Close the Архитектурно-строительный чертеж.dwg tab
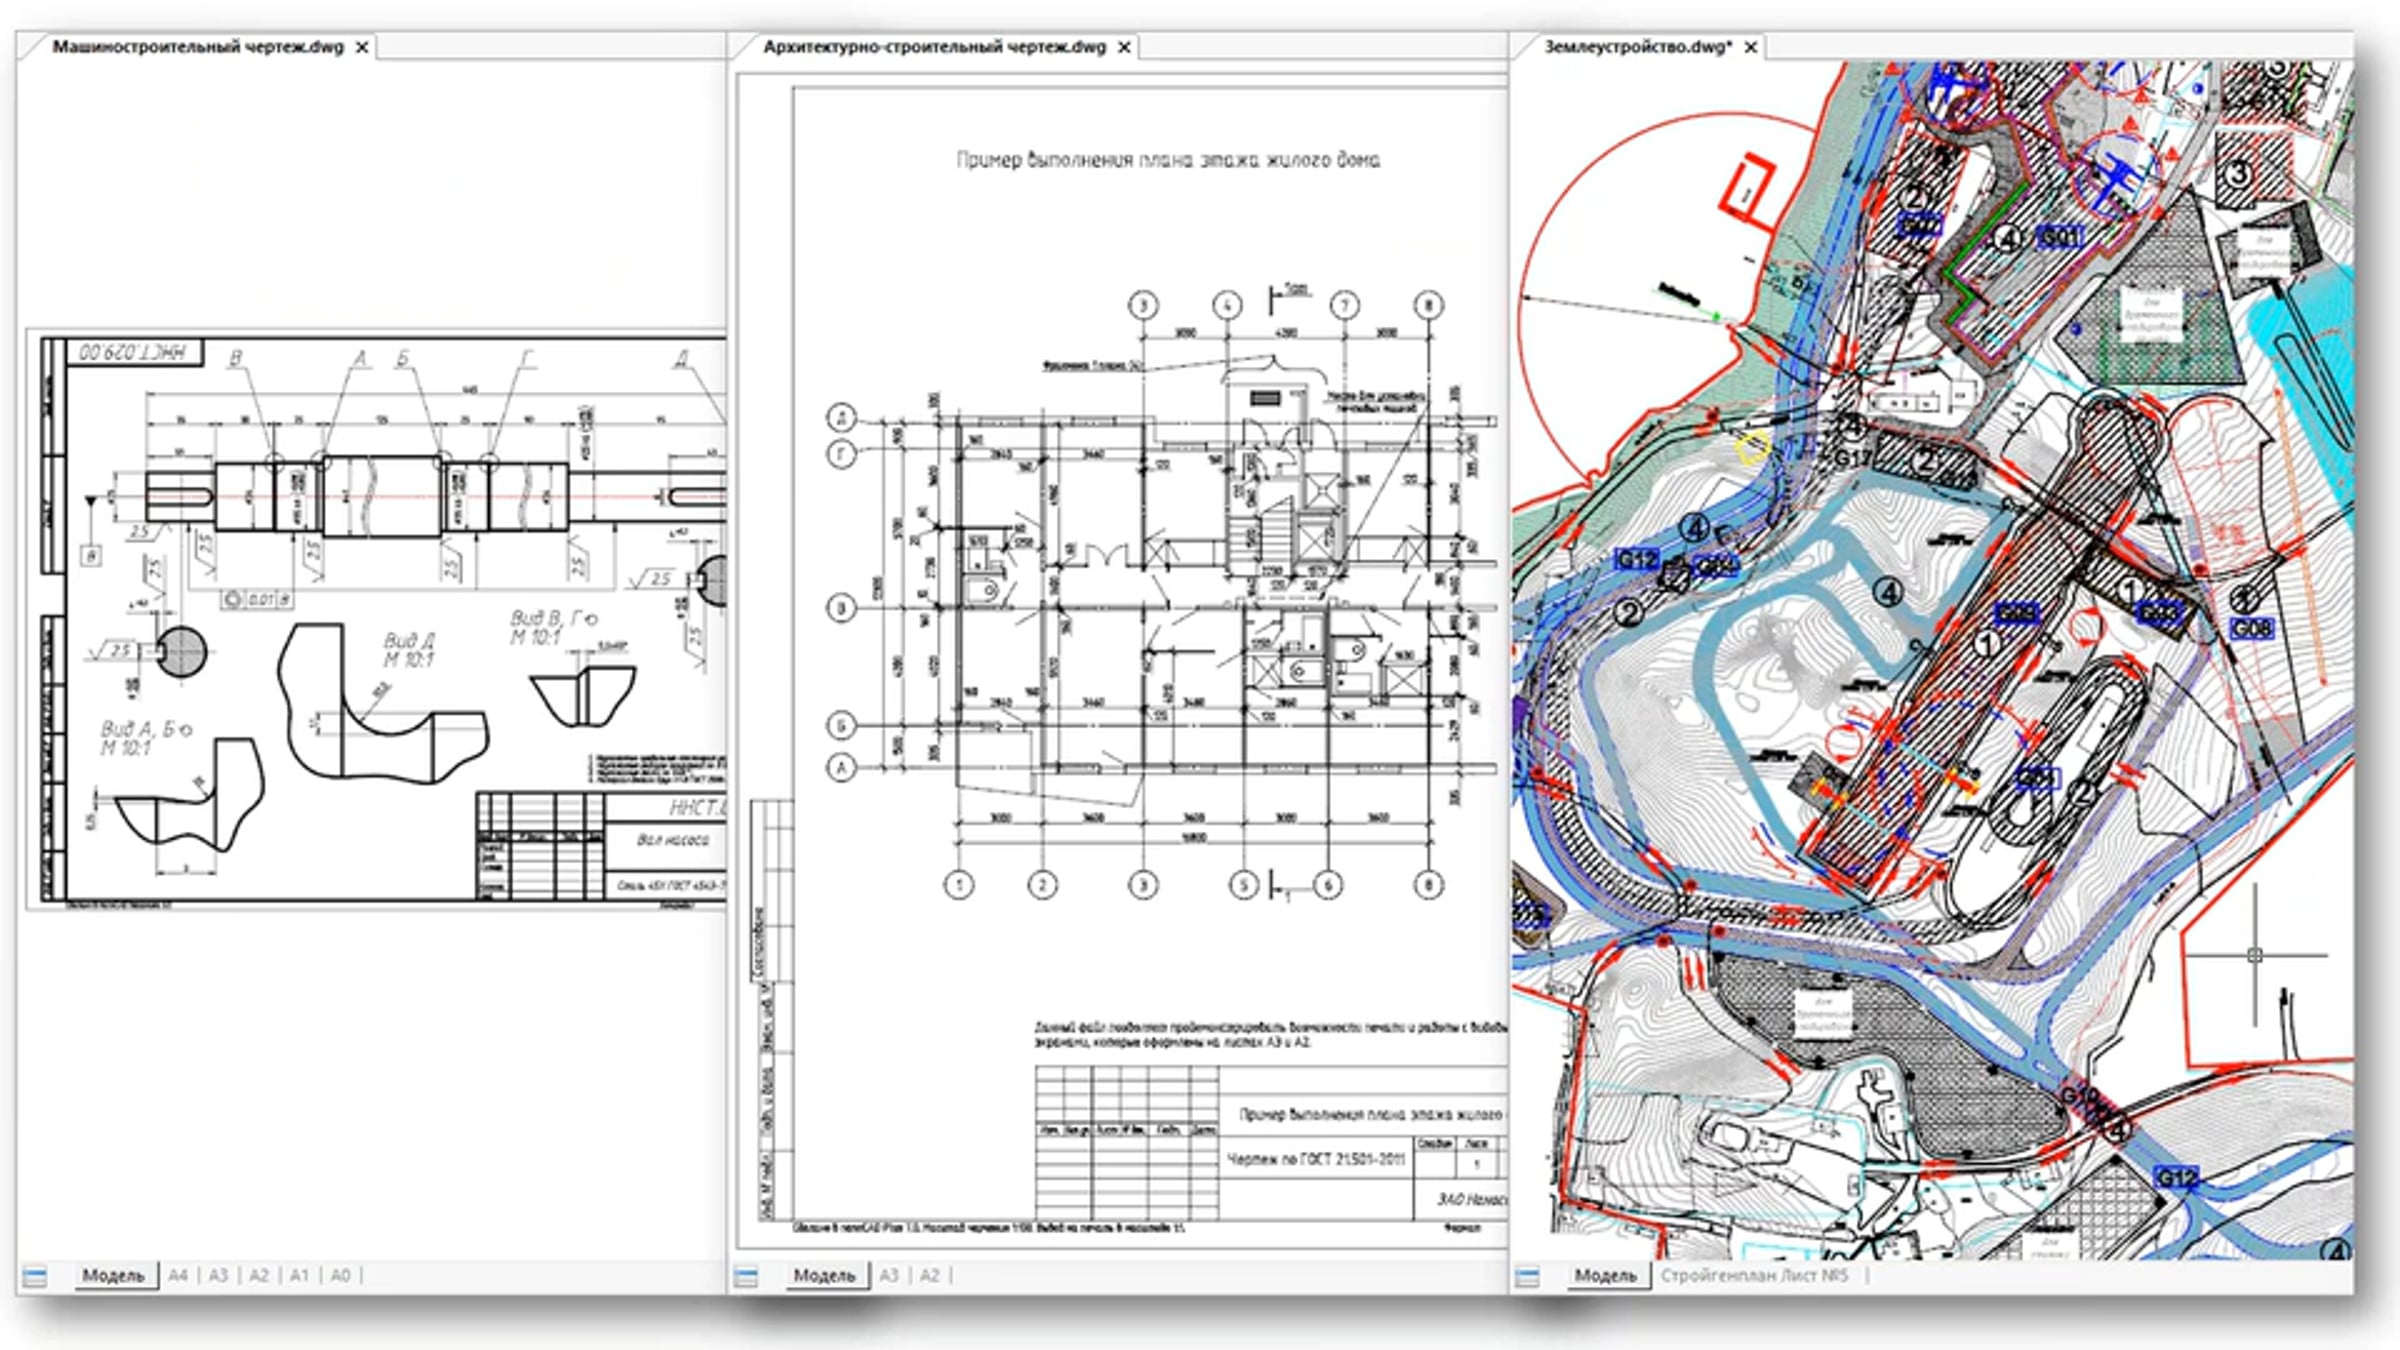The image size is (2400, 1350). [1124, 47]
